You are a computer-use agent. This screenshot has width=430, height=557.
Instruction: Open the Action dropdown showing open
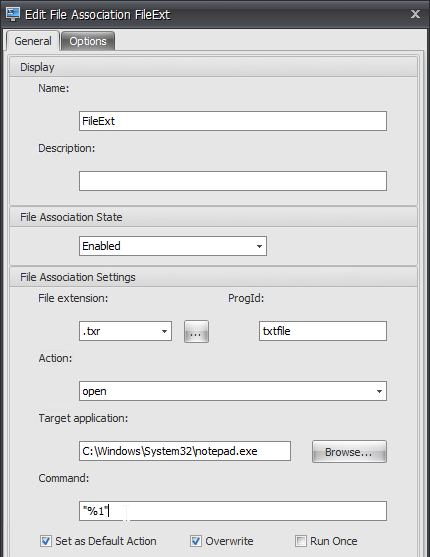tap(233, 391)
